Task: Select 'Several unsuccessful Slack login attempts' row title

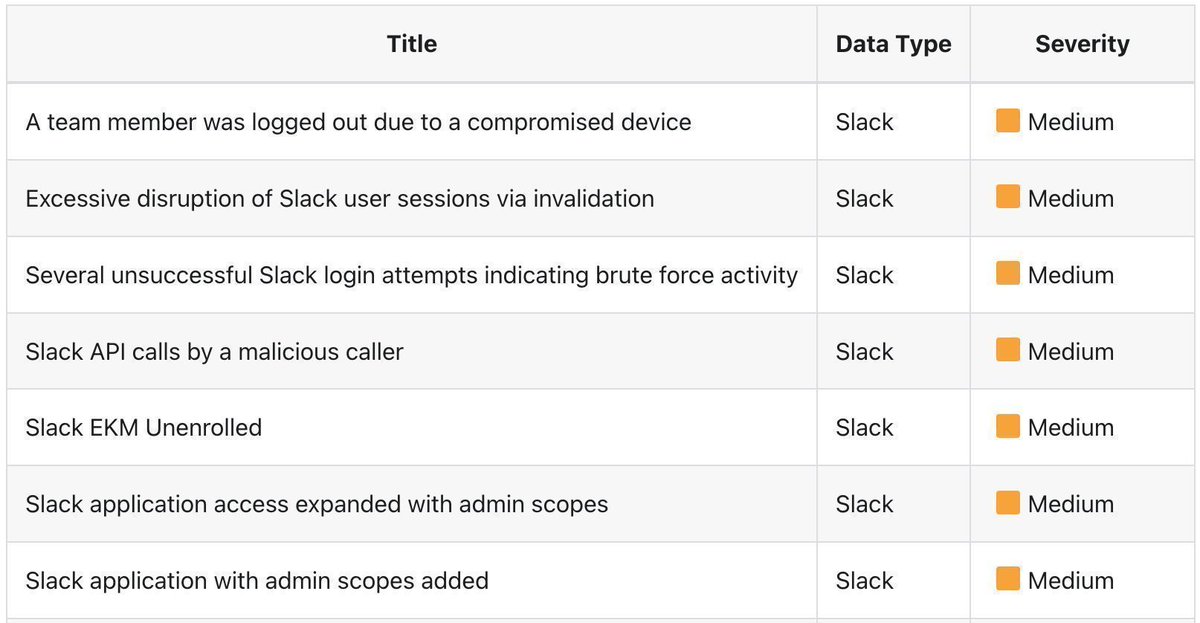Action: pos(412,275)
